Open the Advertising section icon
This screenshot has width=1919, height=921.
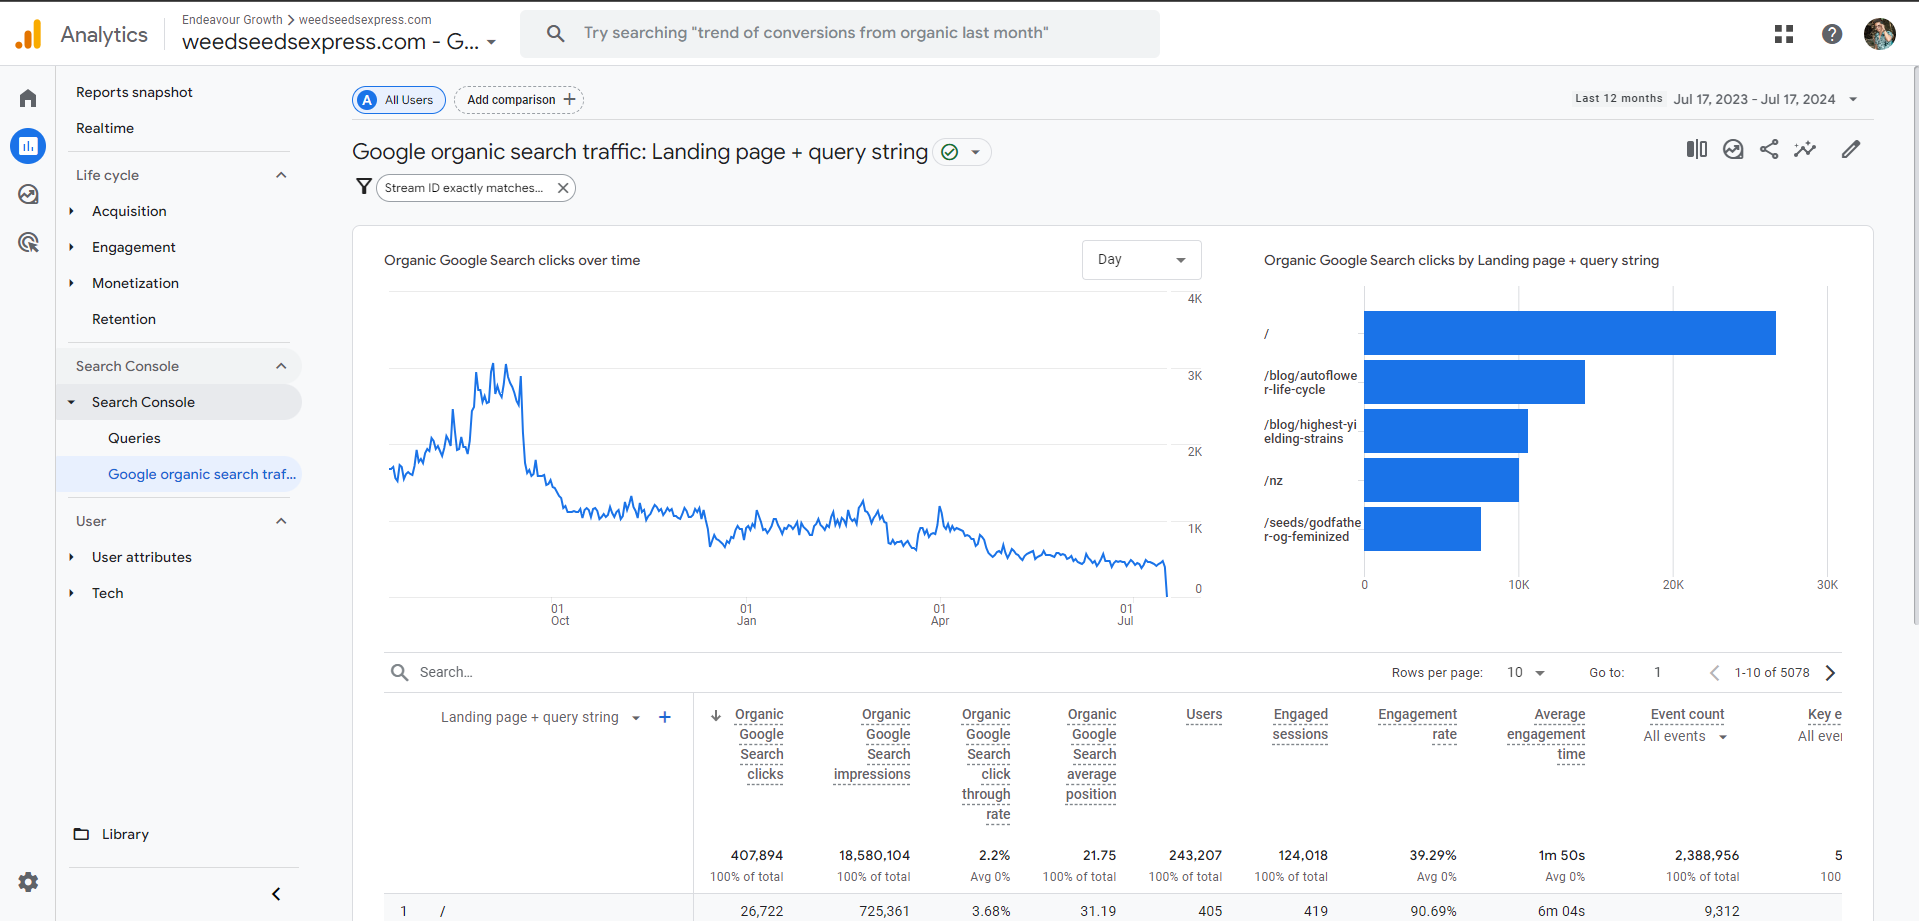(x=27, y=241)
